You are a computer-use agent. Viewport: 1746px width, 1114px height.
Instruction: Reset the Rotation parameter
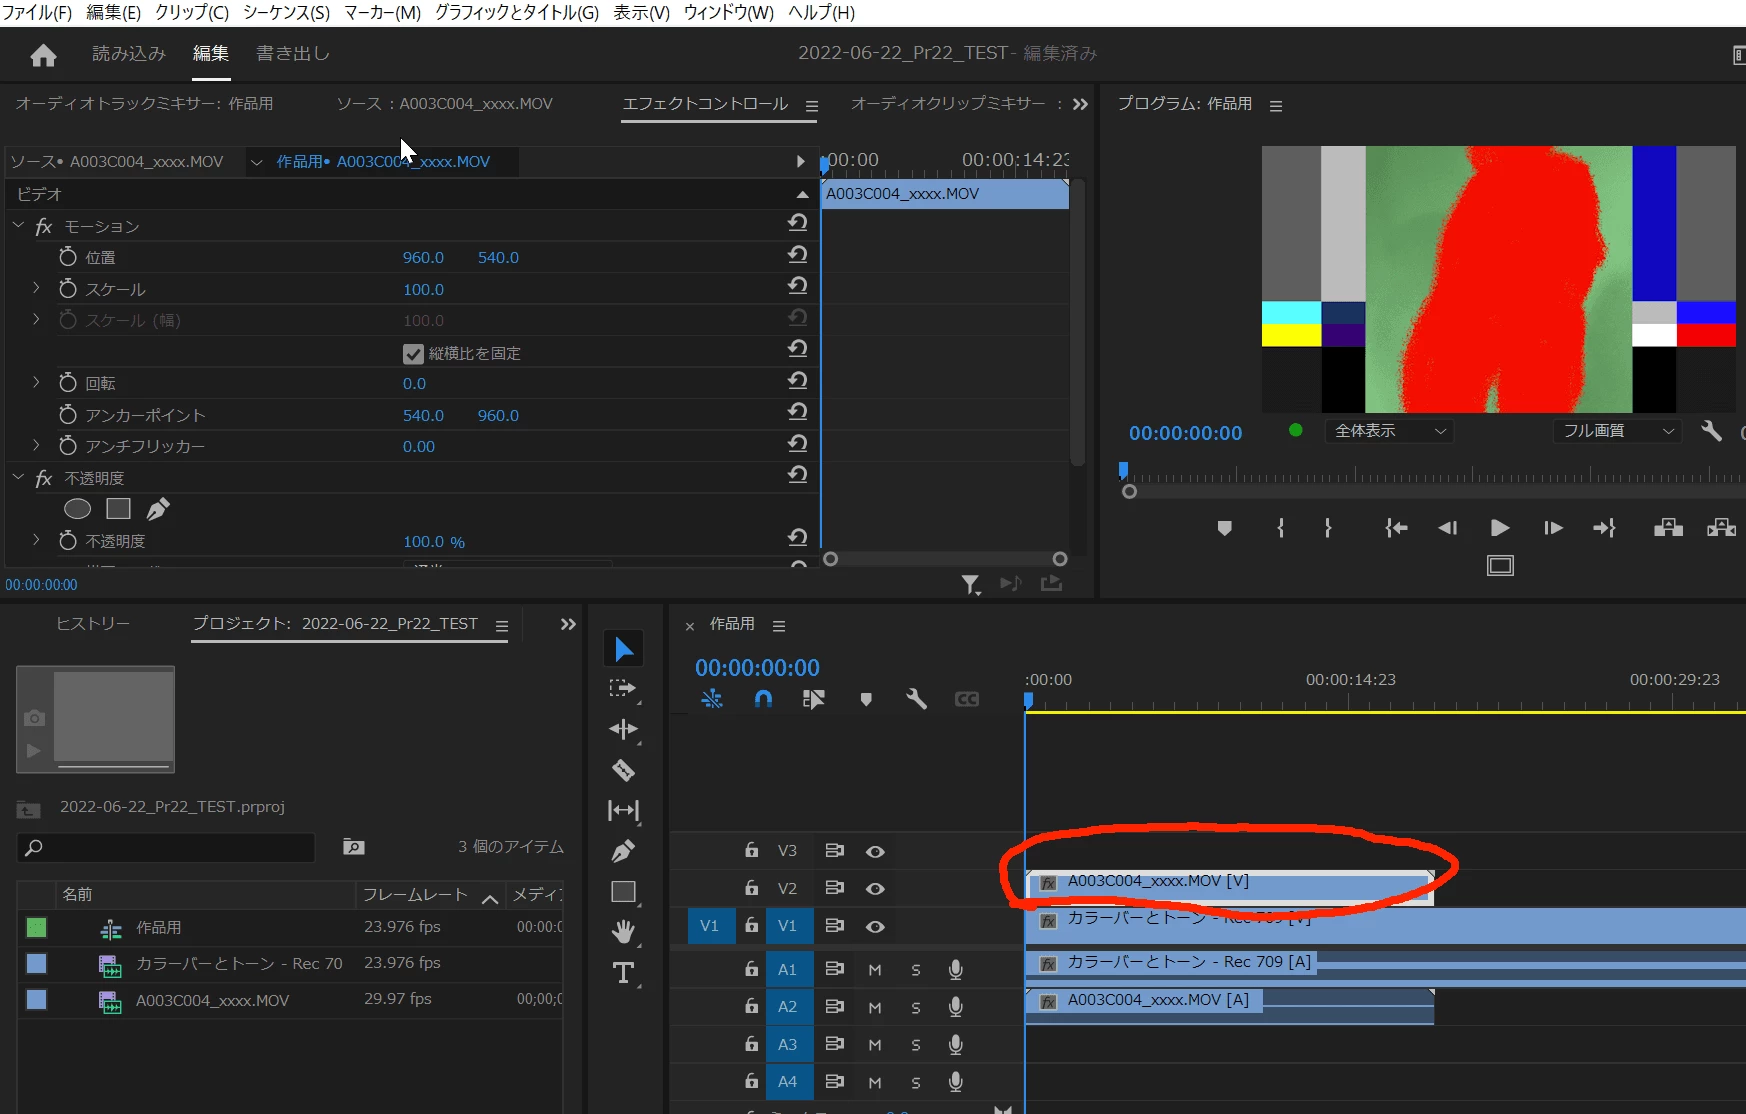click(797, 382)
